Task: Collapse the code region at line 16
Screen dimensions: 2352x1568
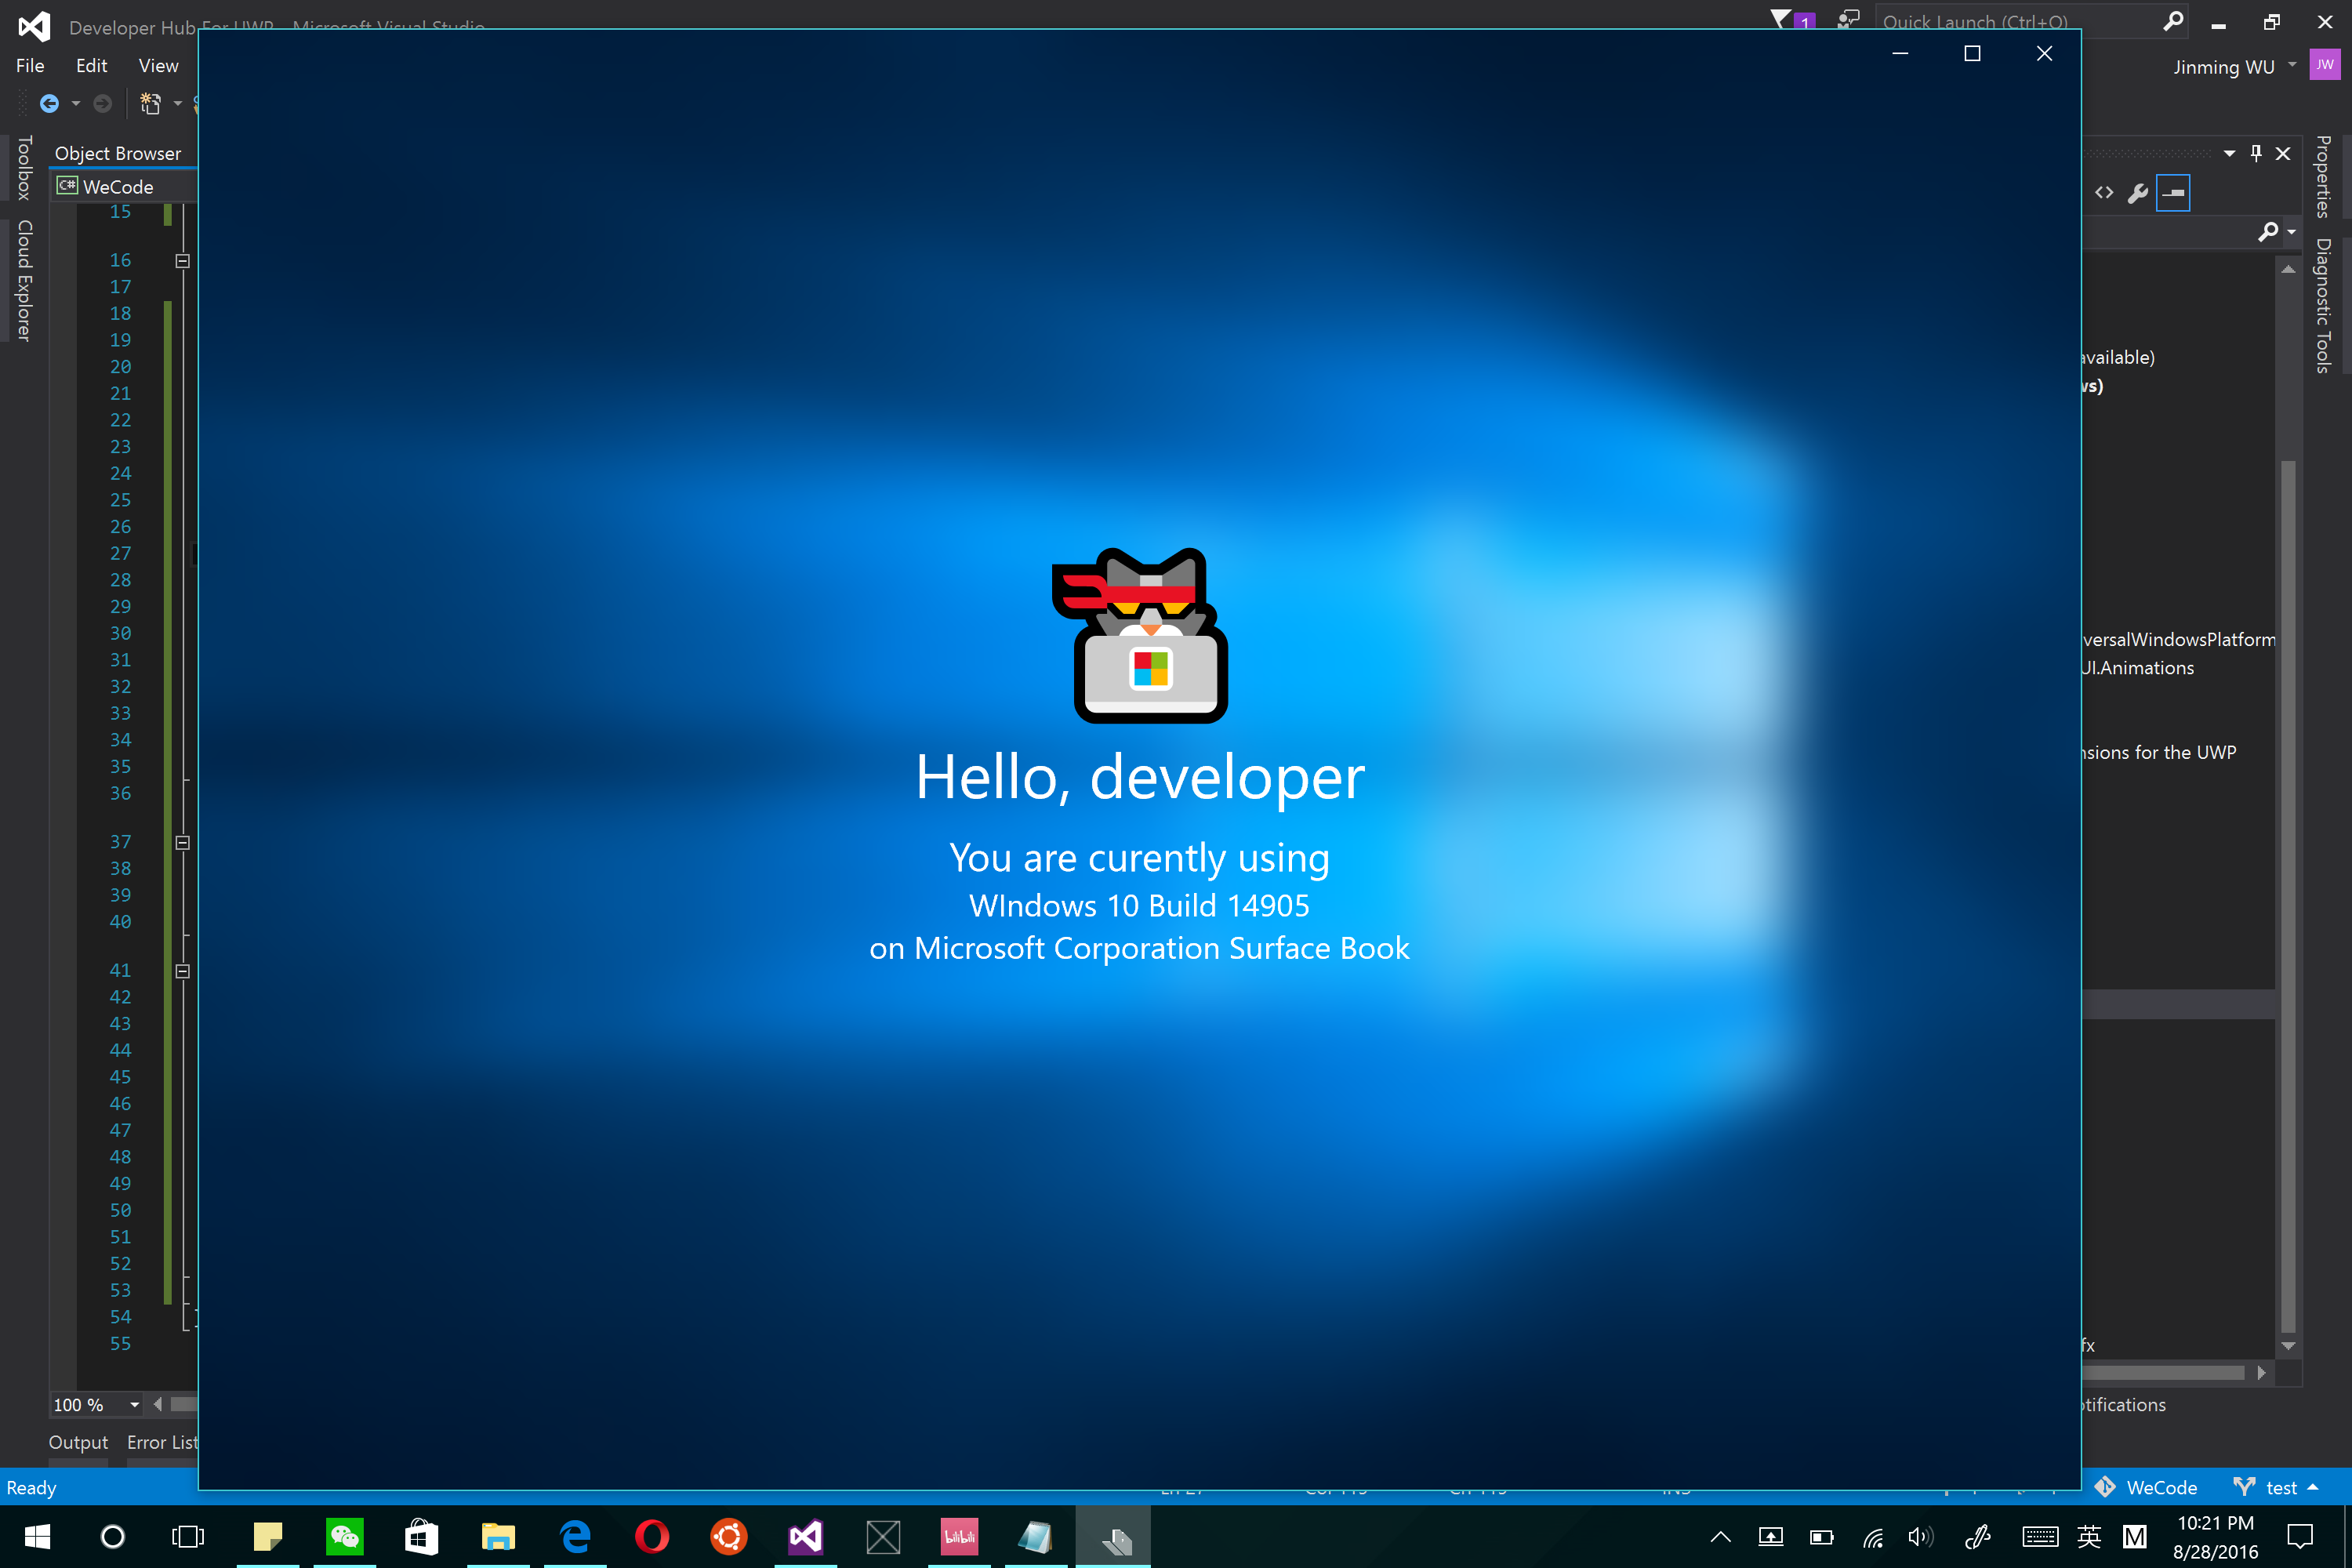Action: point(183,261)
